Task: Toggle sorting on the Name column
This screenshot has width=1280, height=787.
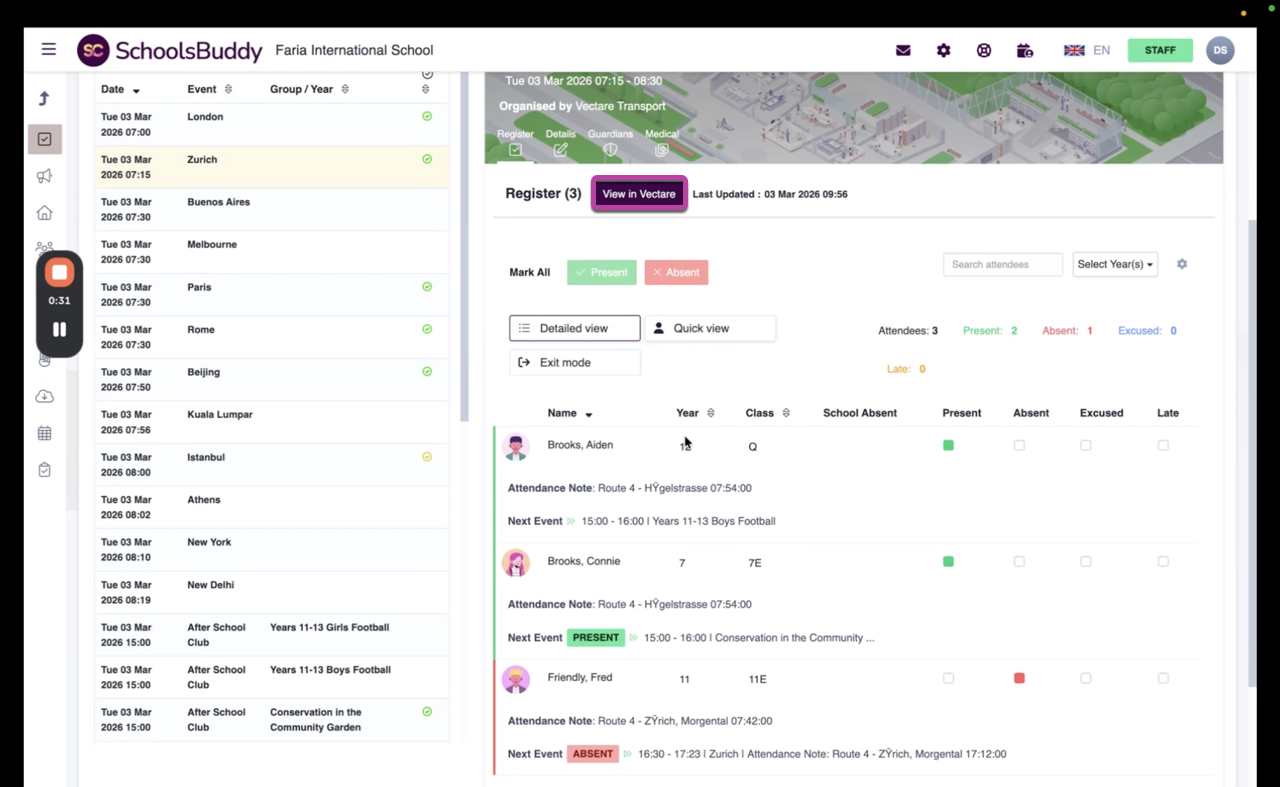Action: click(588, 413)
